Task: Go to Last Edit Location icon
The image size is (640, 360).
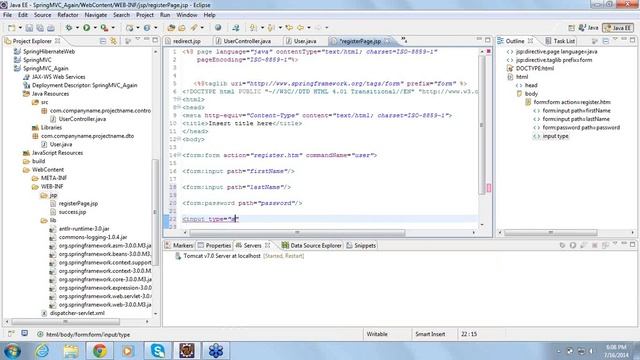Action: 289,28
